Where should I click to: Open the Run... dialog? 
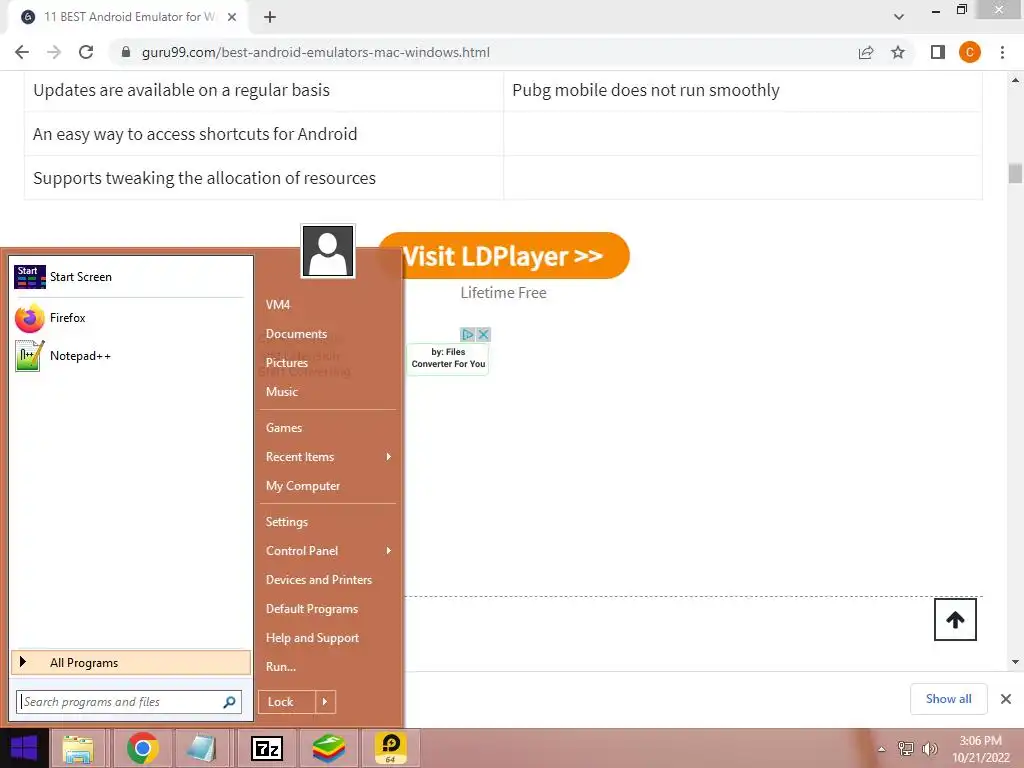point(281,667)
